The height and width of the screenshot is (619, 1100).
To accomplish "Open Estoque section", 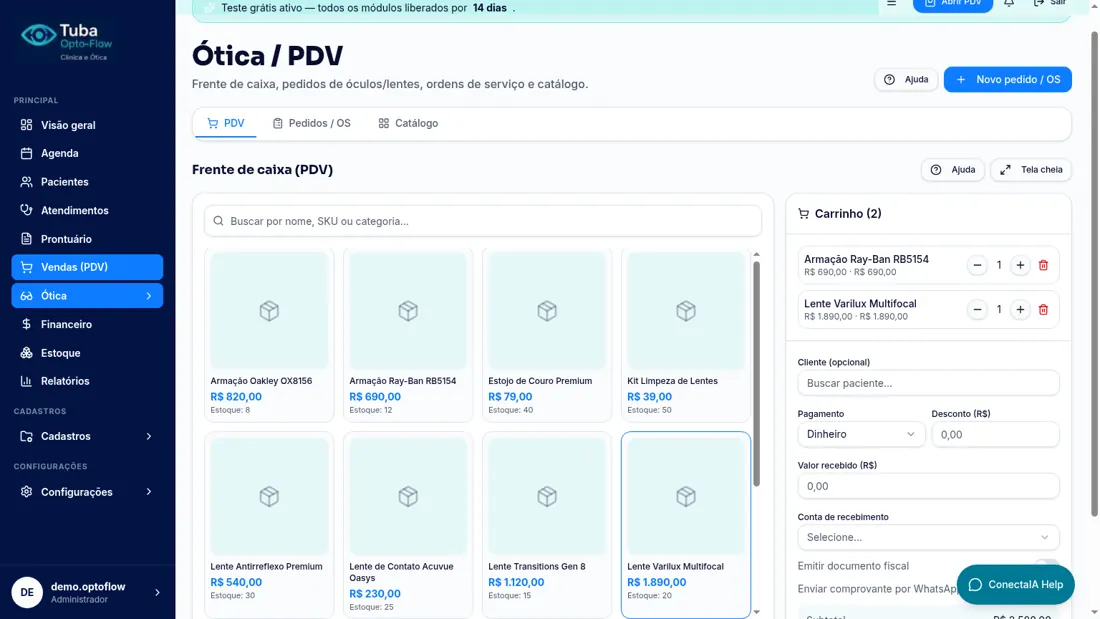I will [x=87, y=353].
